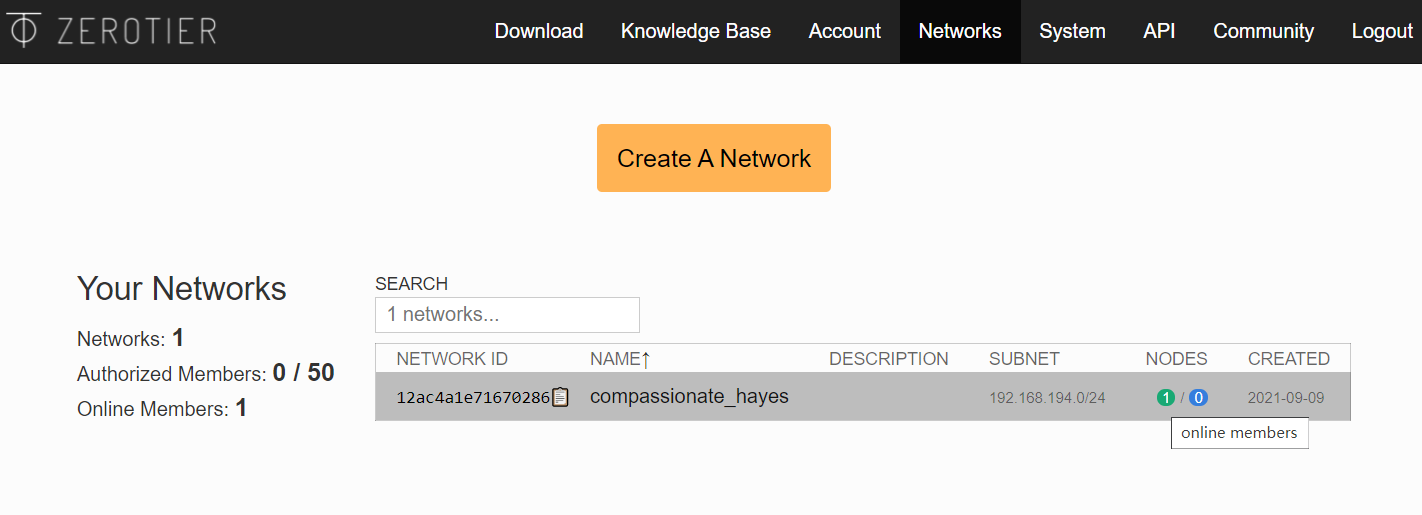Visit the Community page
This screenshot has height=515, width=1422.
[1263, 31]
